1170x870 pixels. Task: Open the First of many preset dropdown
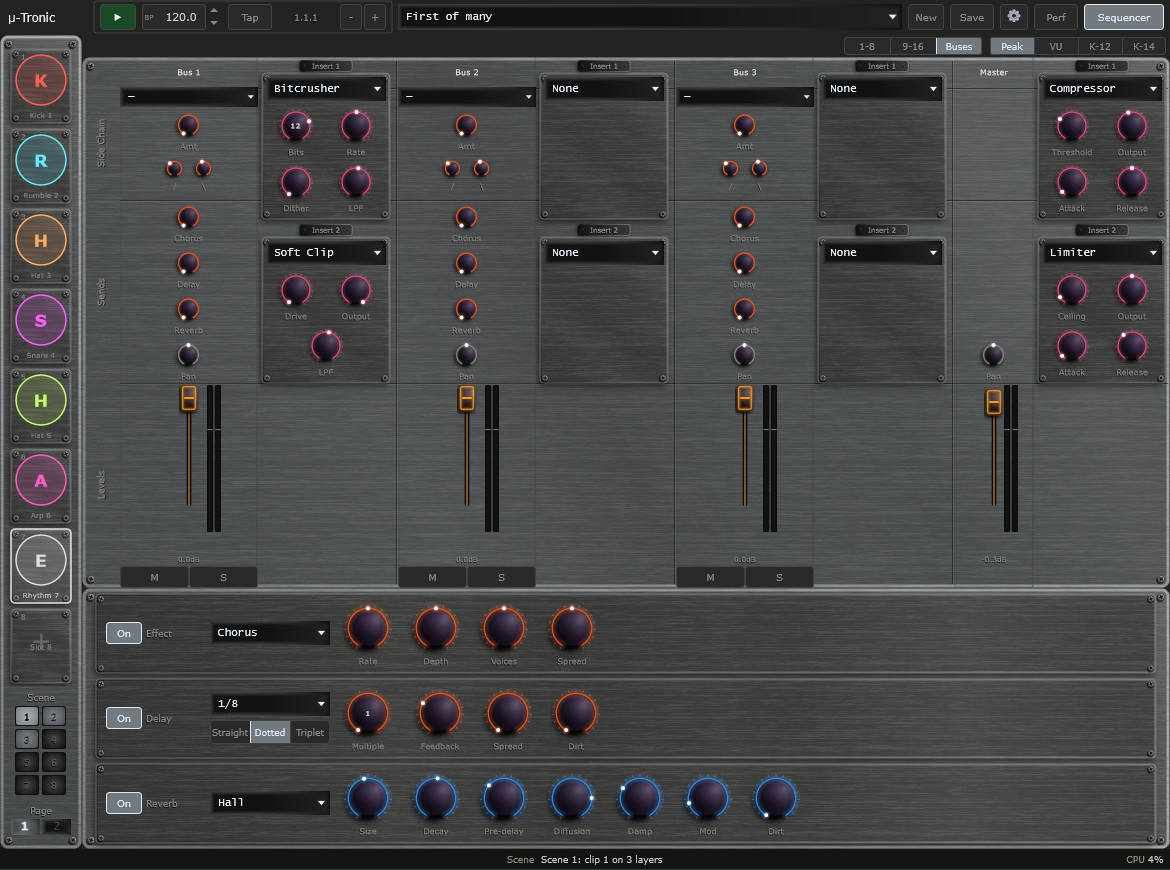pos(650,16)
